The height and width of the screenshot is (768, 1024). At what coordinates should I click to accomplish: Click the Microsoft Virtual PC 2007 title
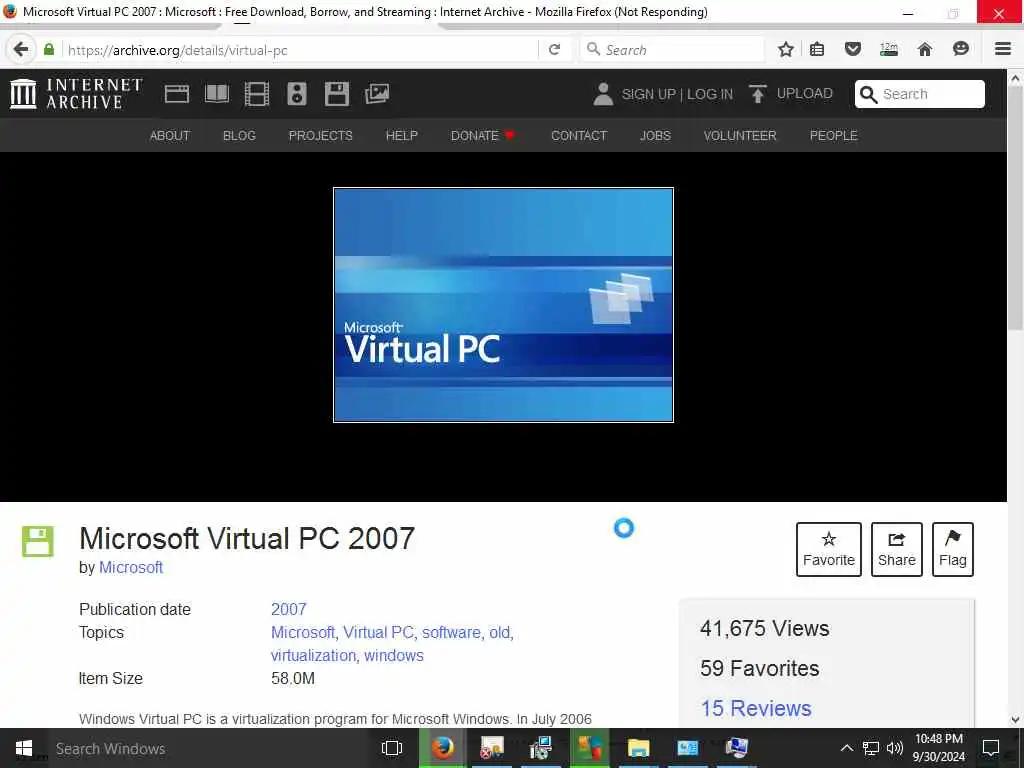click(247, 539)
